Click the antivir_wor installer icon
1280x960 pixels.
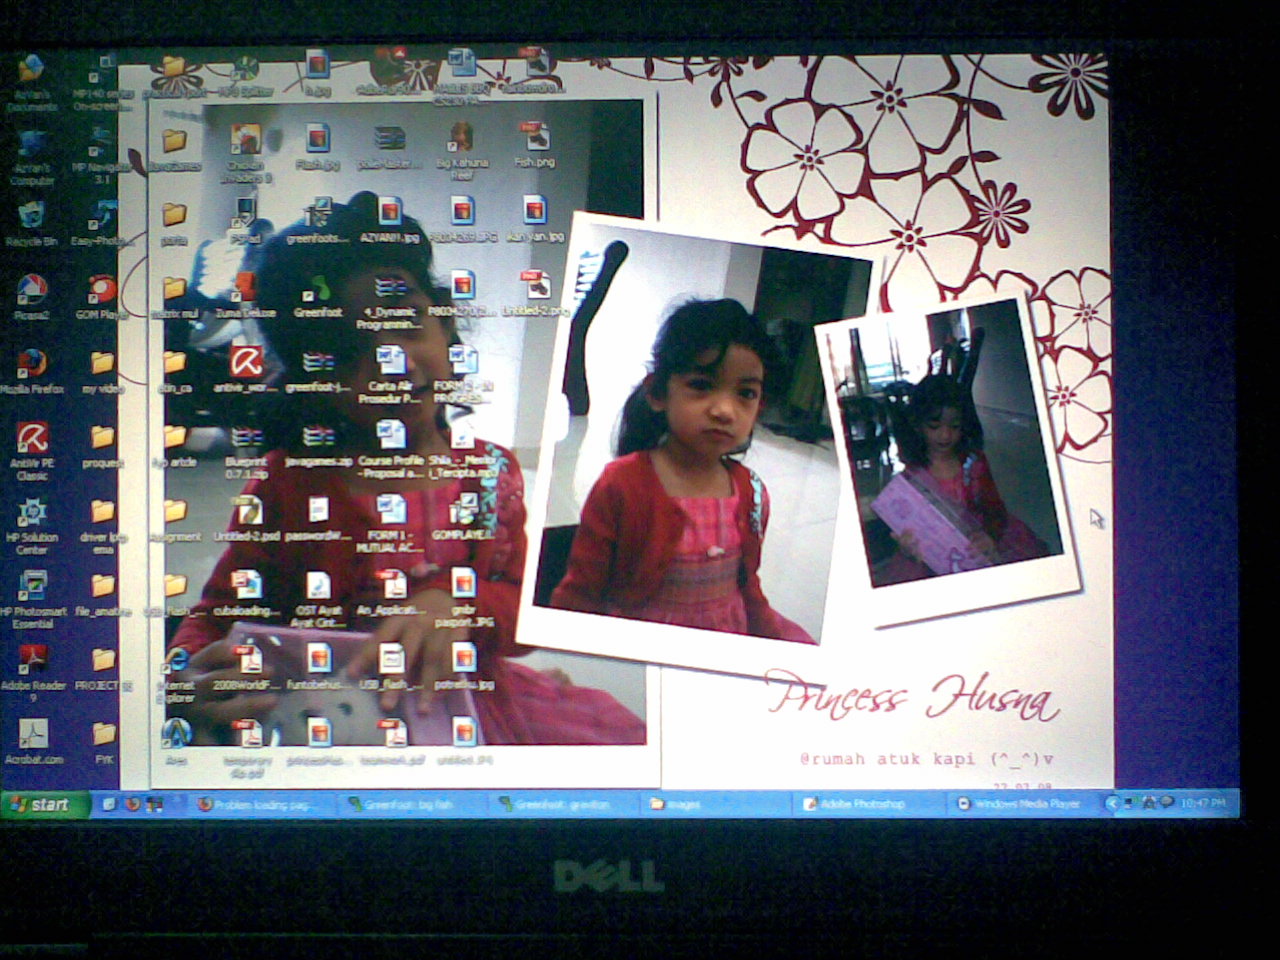pos(246,371)
